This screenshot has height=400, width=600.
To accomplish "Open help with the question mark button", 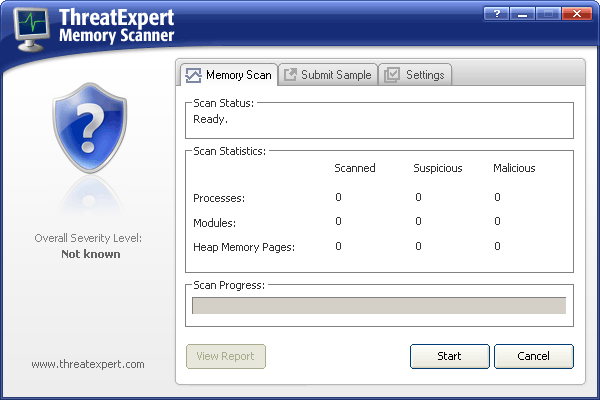I will point(496,14).
